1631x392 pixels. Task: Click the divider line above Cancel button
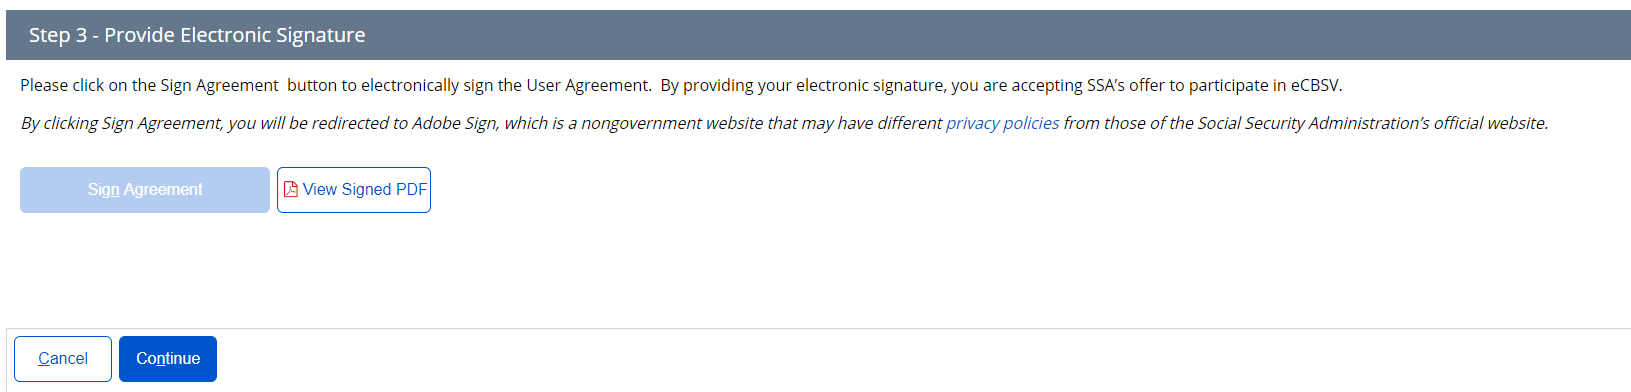[818, 328]
